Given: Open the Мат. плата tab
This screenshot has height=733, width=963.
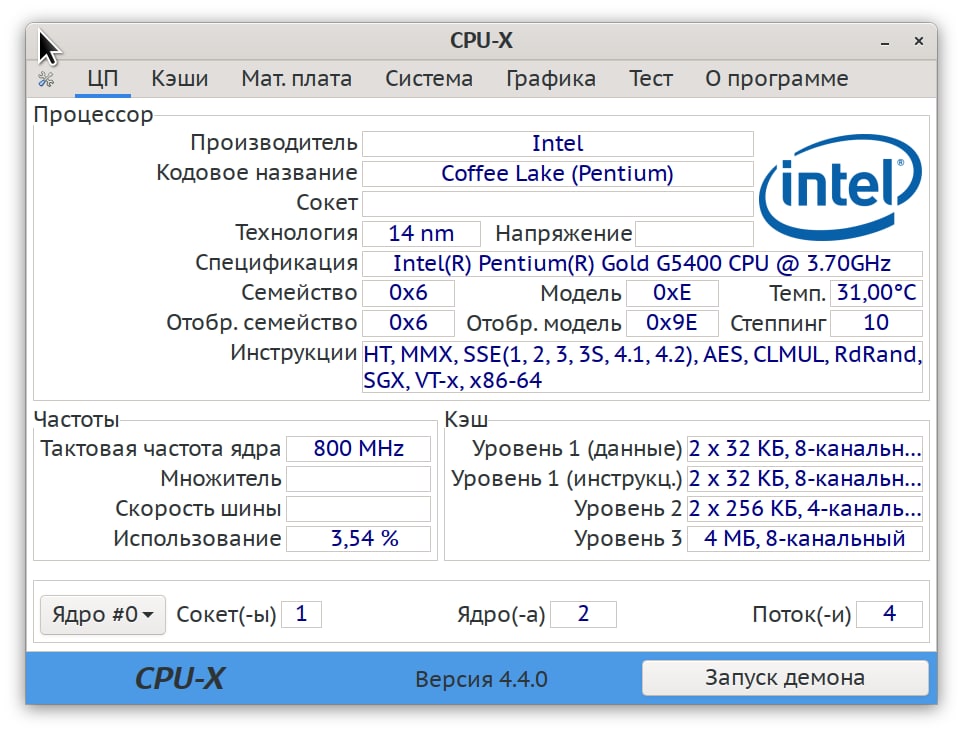Looking at the screenshot, I should coord(296,78).
